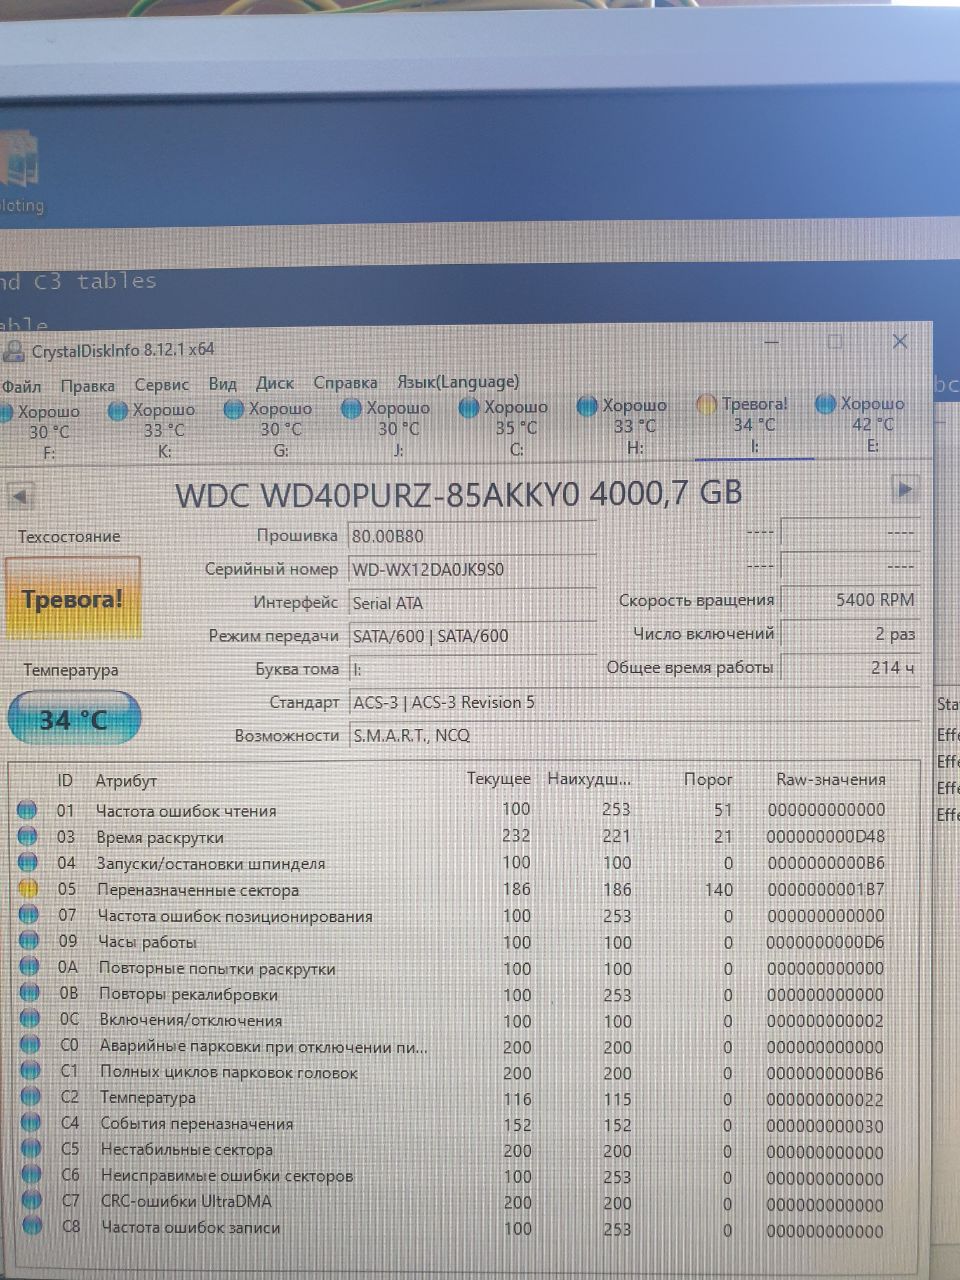
Task: Click the Порог column header
Action: tap(708, 779)
